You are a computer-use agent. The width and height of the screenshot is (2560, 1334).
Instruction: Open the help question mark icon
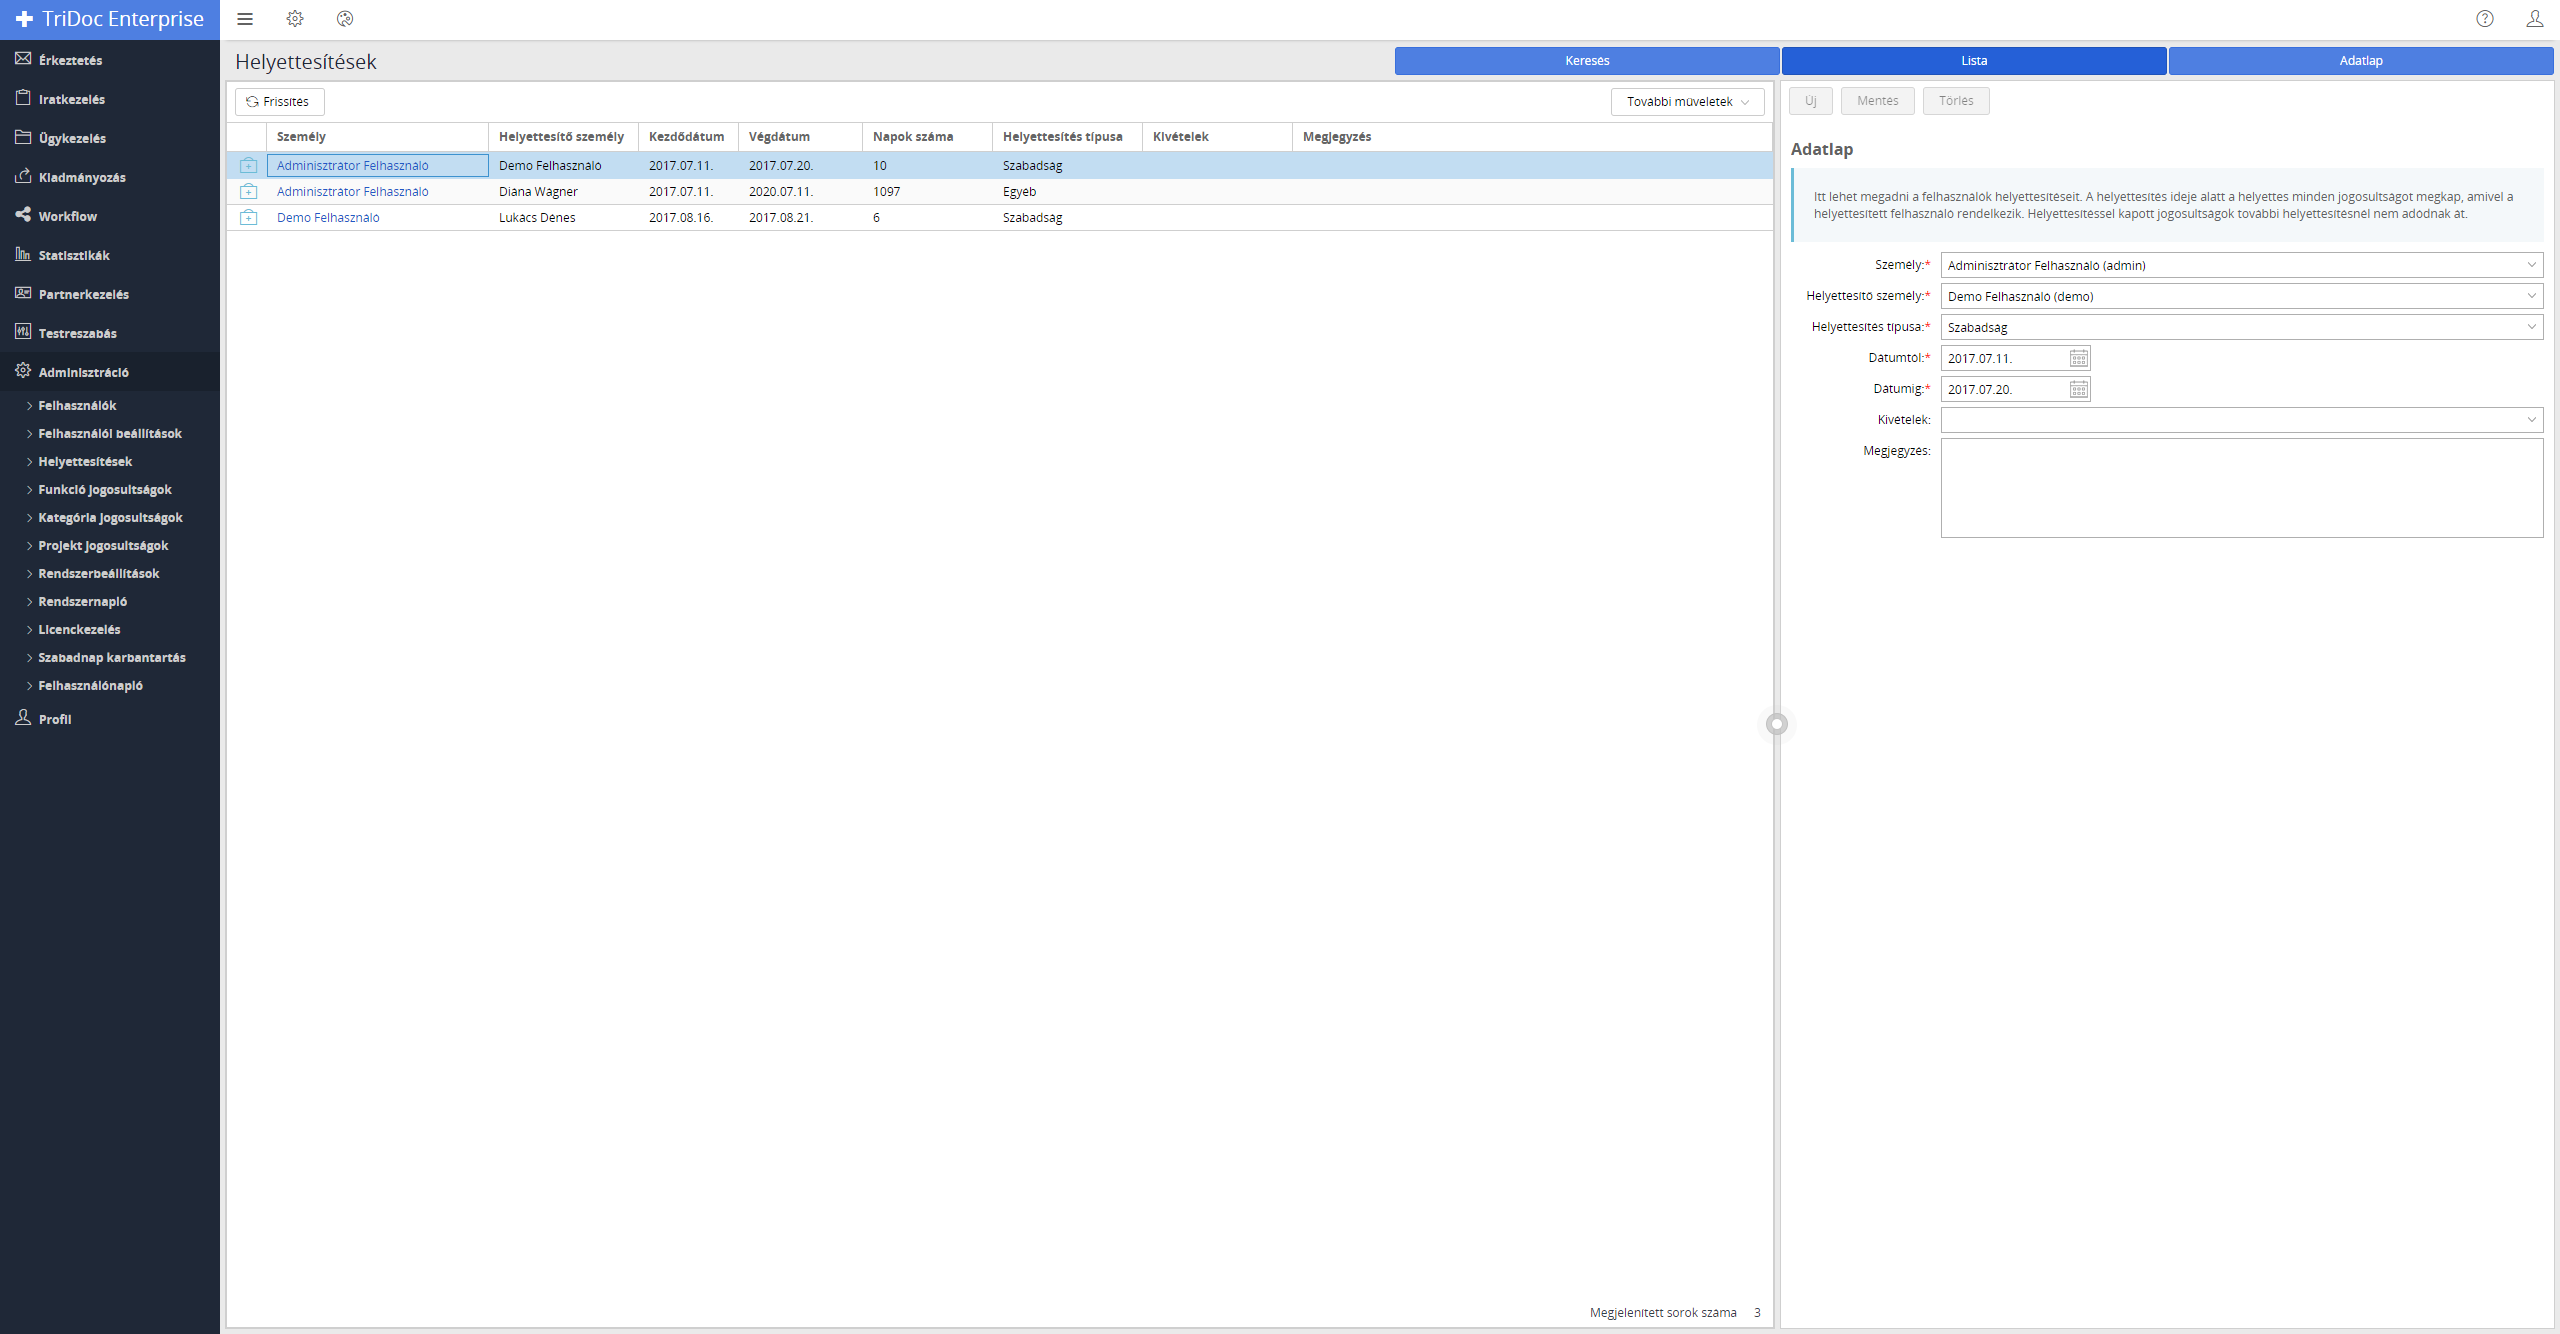pyautogui.click(x=2484, y=19)
